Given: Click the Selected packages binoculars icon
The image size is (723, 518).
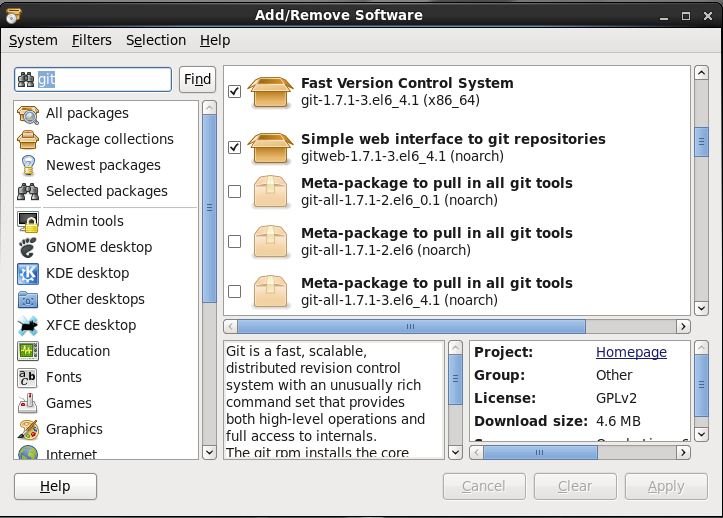Looking at the screenshot, I should pos(28,191).
